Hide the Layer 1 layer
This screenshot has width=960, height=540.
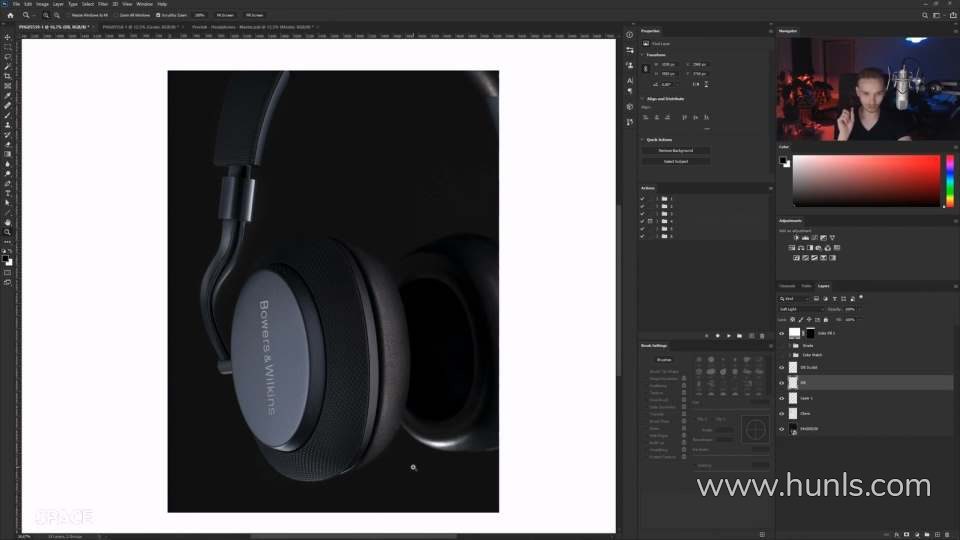[x=781, y=398]
